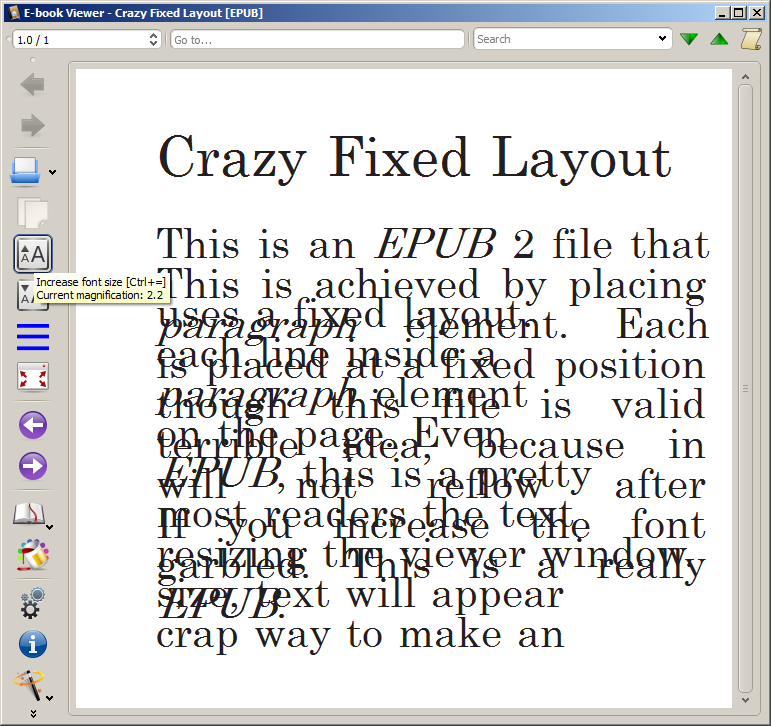Click the page number spinbox arrows

[153, 39]
